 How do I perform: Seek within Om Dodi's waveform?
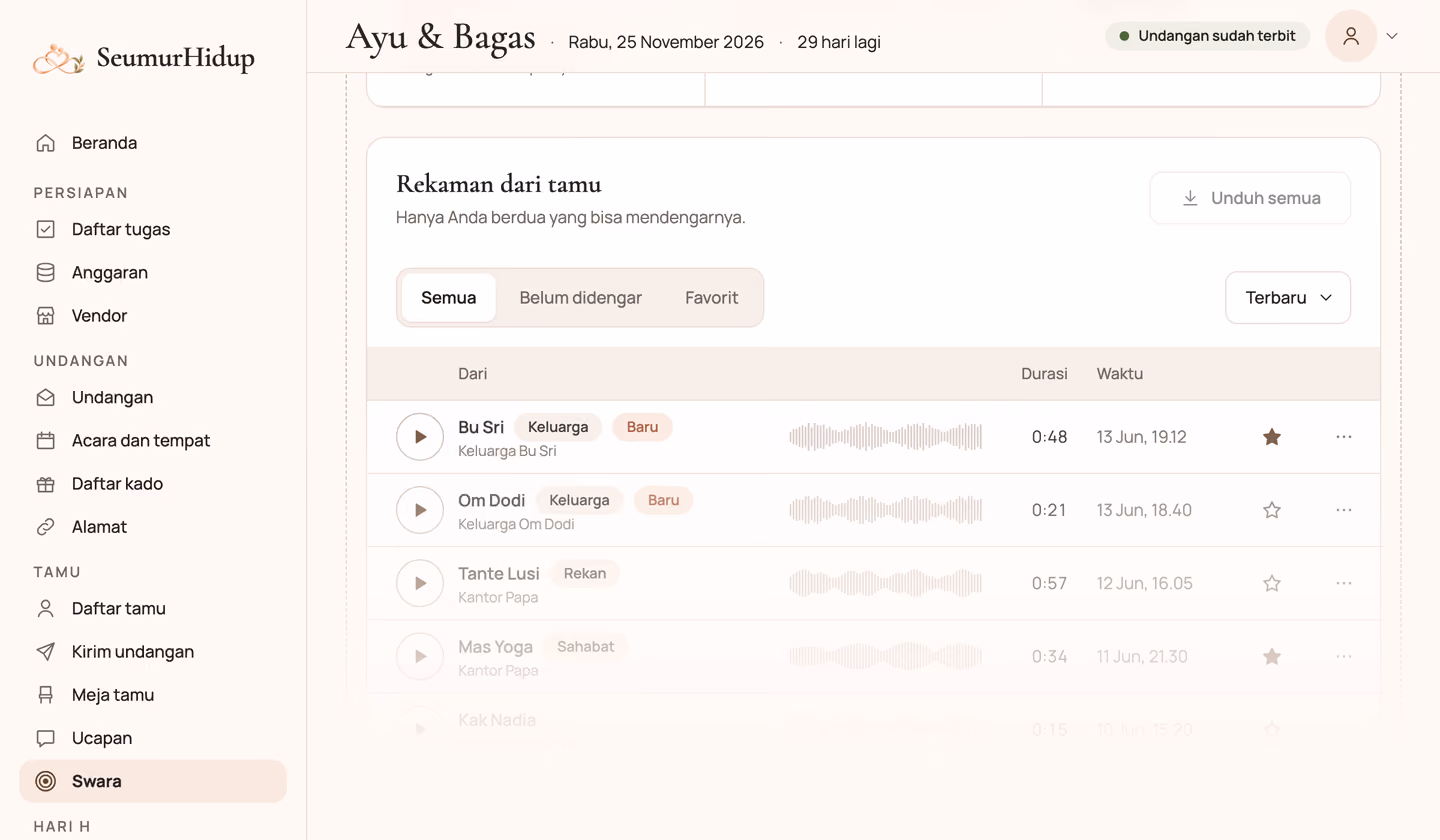(x=886, y=510)
